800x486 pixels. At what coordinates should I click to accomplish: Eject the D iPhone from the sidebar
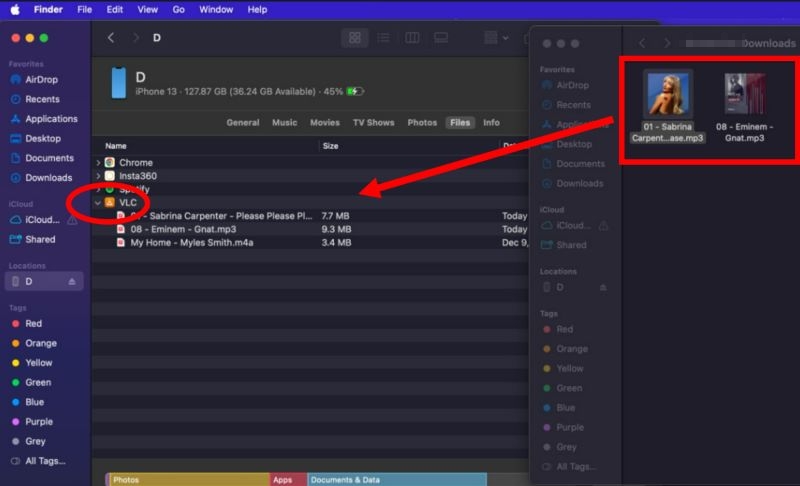coord(71,282)
